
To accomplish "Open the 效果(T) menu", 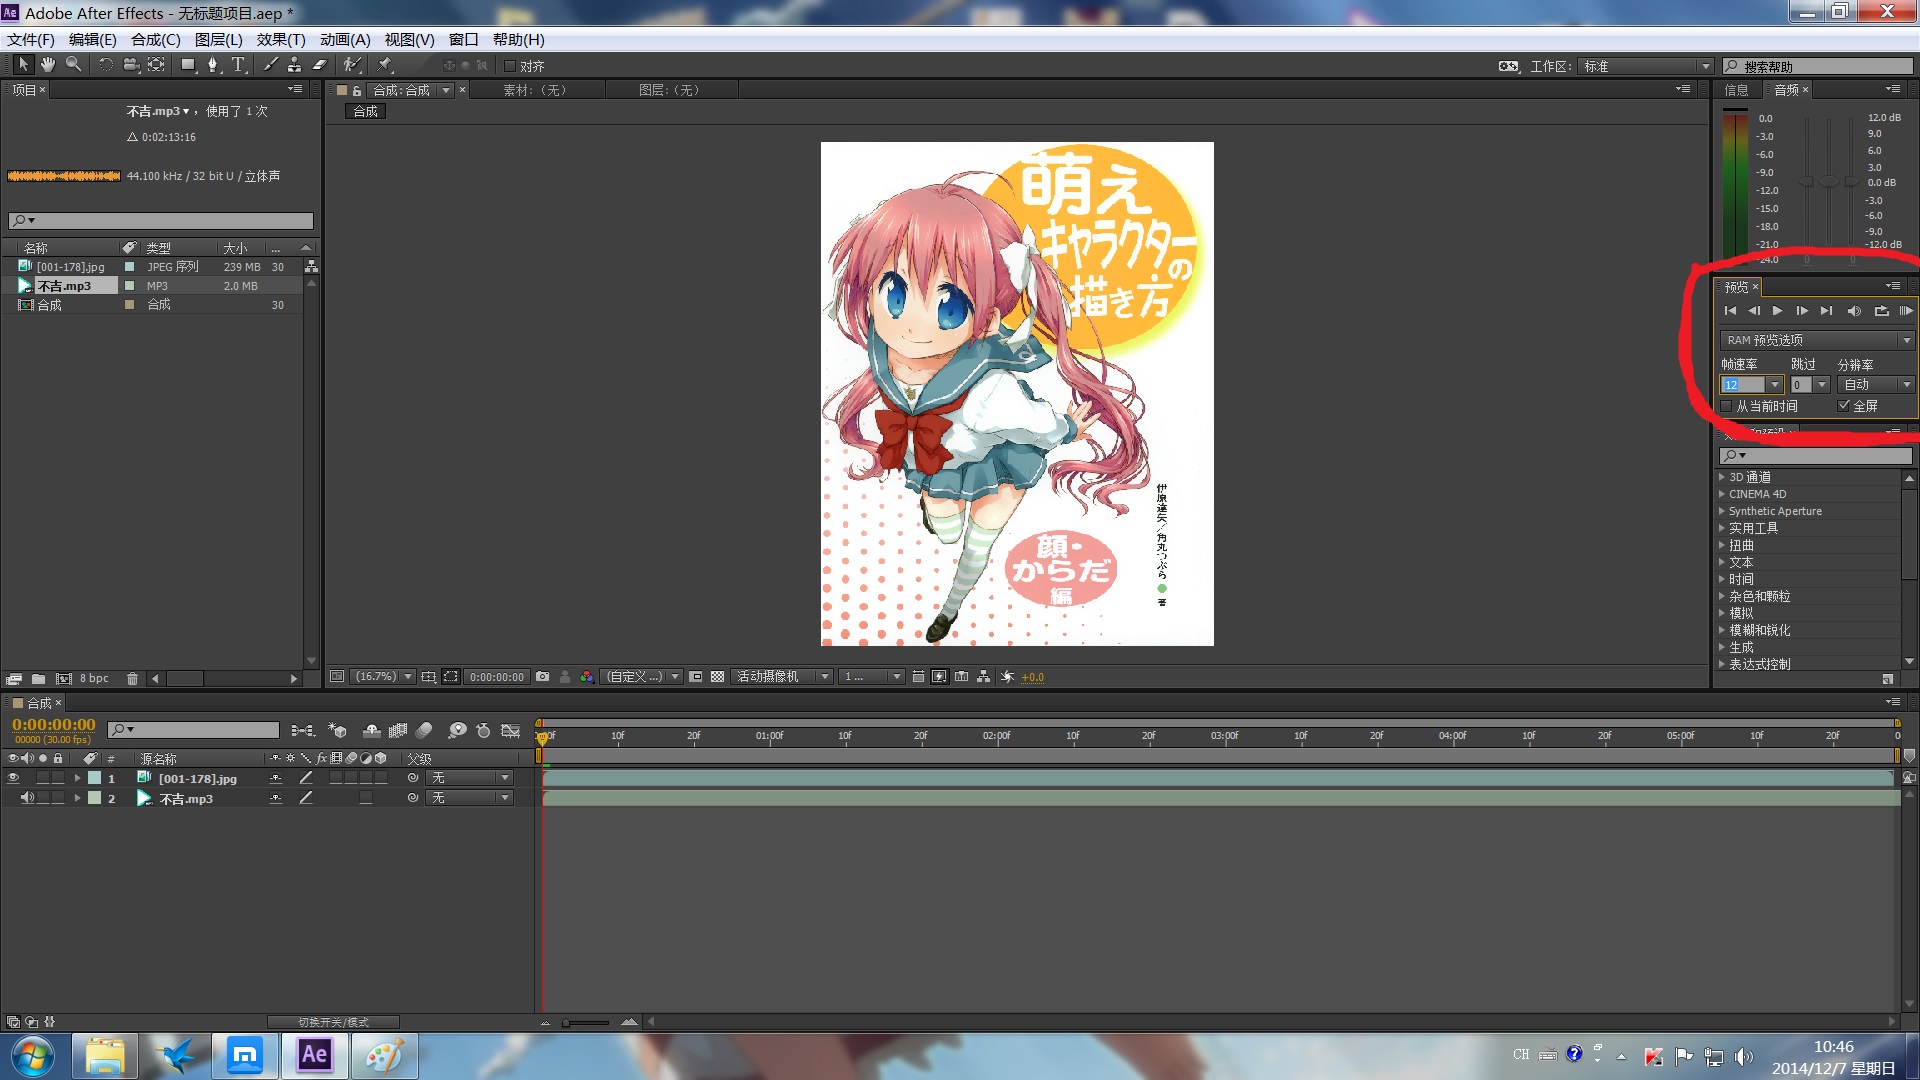I will click(280, 40).
